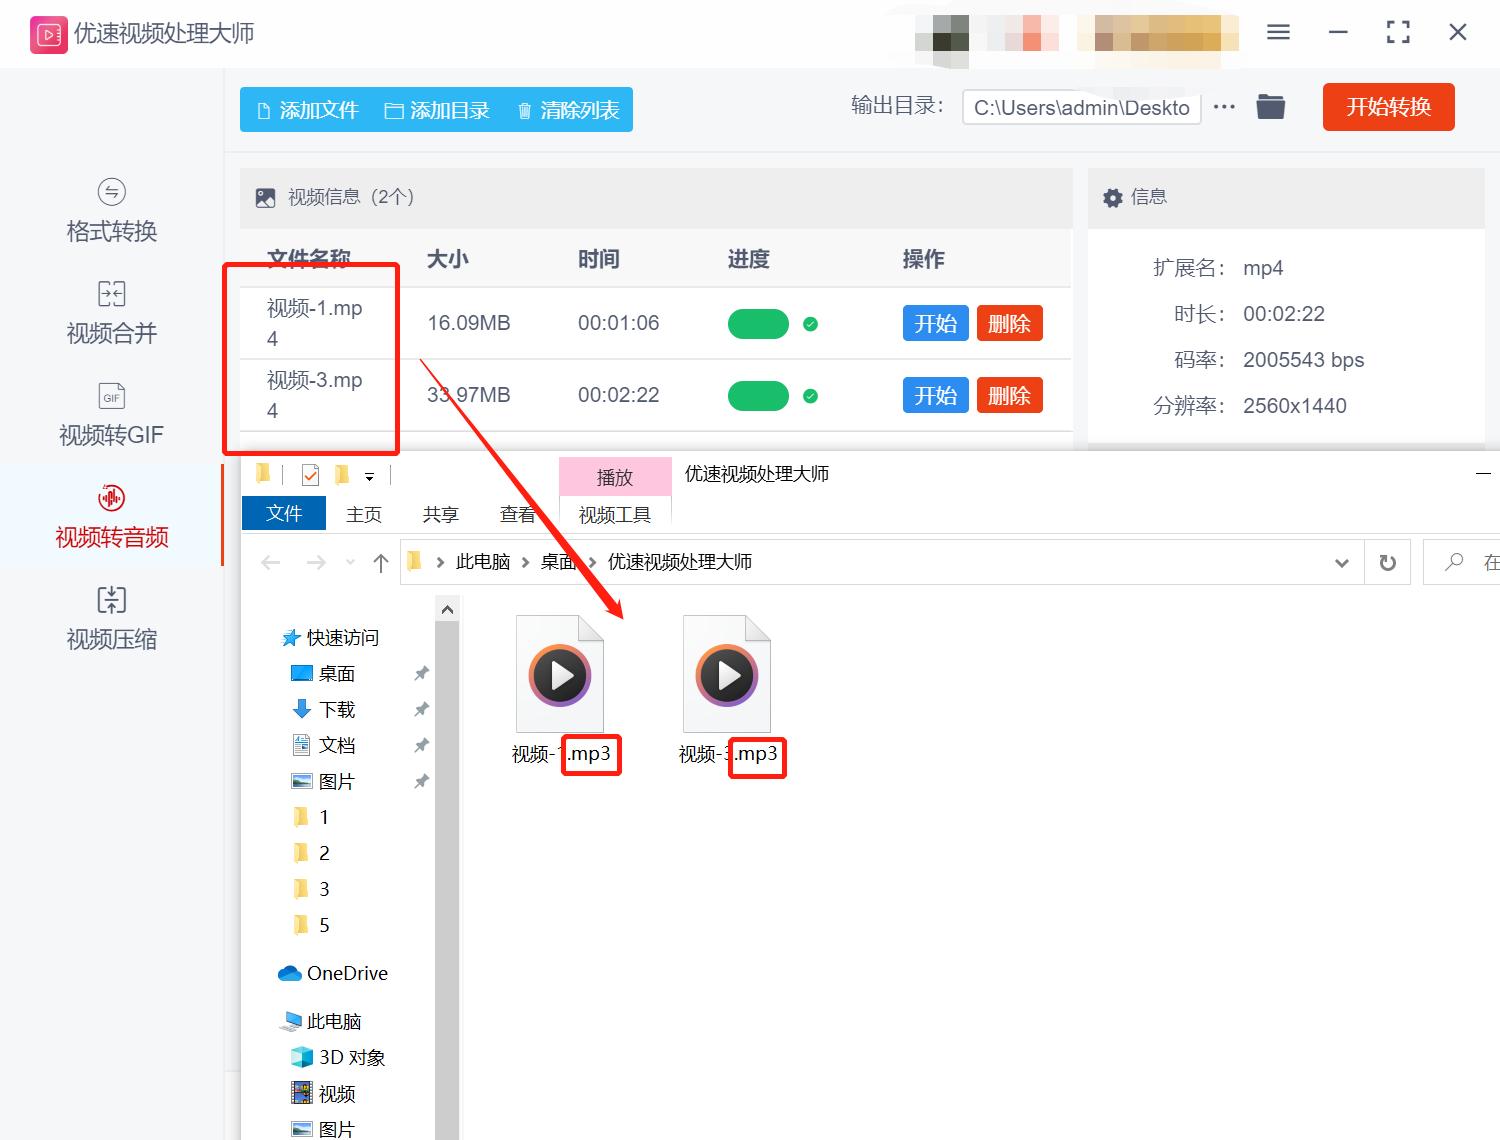Select the 视频-1.mp3 file thumbnail
This screenshot has height=1140, width=1500.
click(x=559, y=673)
